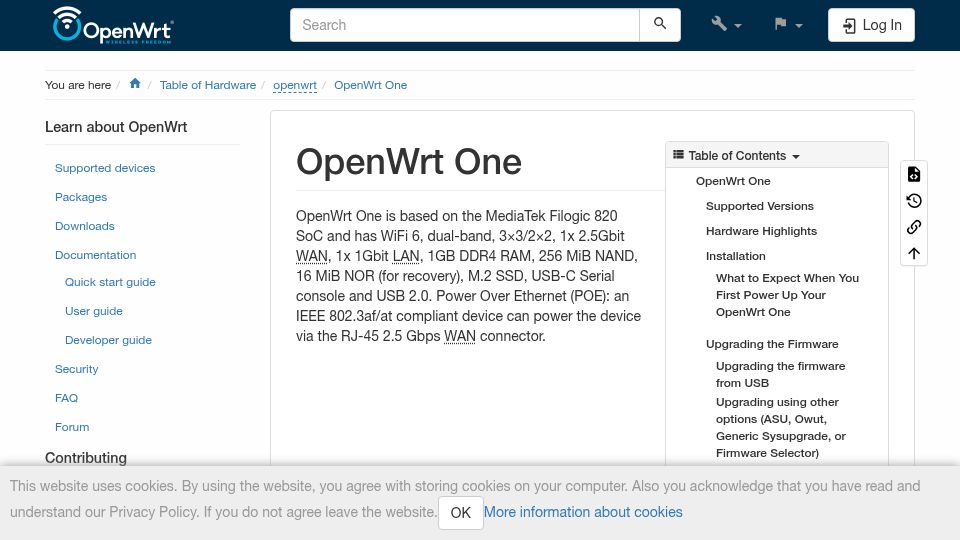Click the OpenWrt logo in the header
The image size is (960, 540).
[113, 25]
